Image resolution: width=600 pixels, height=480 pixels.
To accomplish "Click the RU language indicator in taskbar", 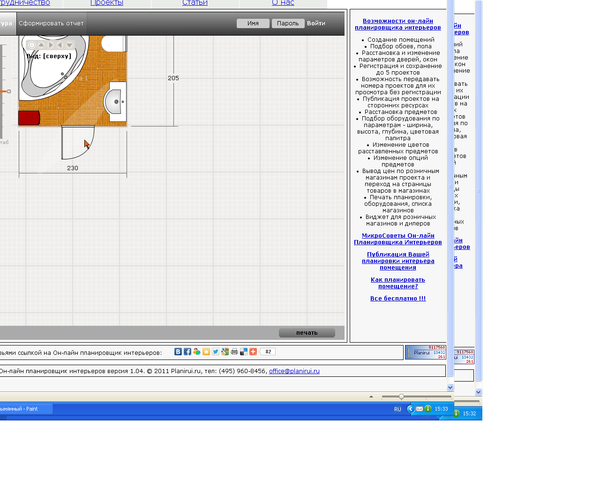I will click(x=397, y=409).
